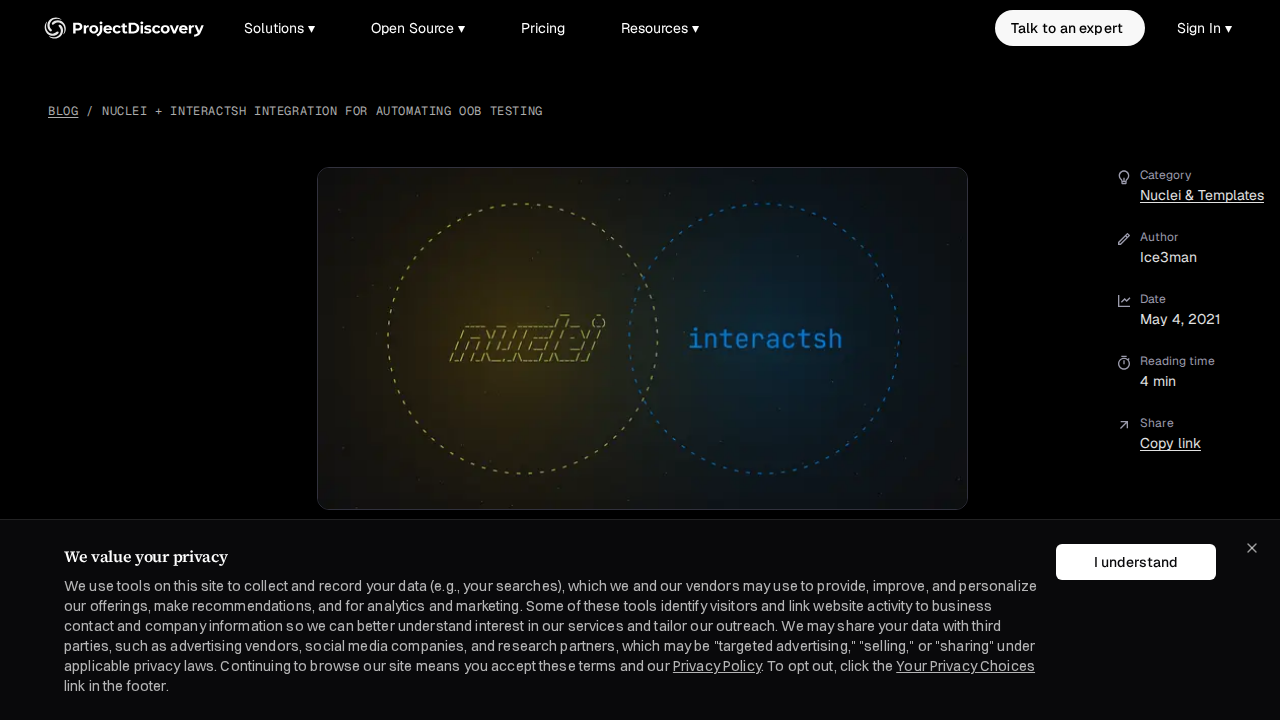
Task: Click the breadcrumb article title text
Action: coord(322,111)
